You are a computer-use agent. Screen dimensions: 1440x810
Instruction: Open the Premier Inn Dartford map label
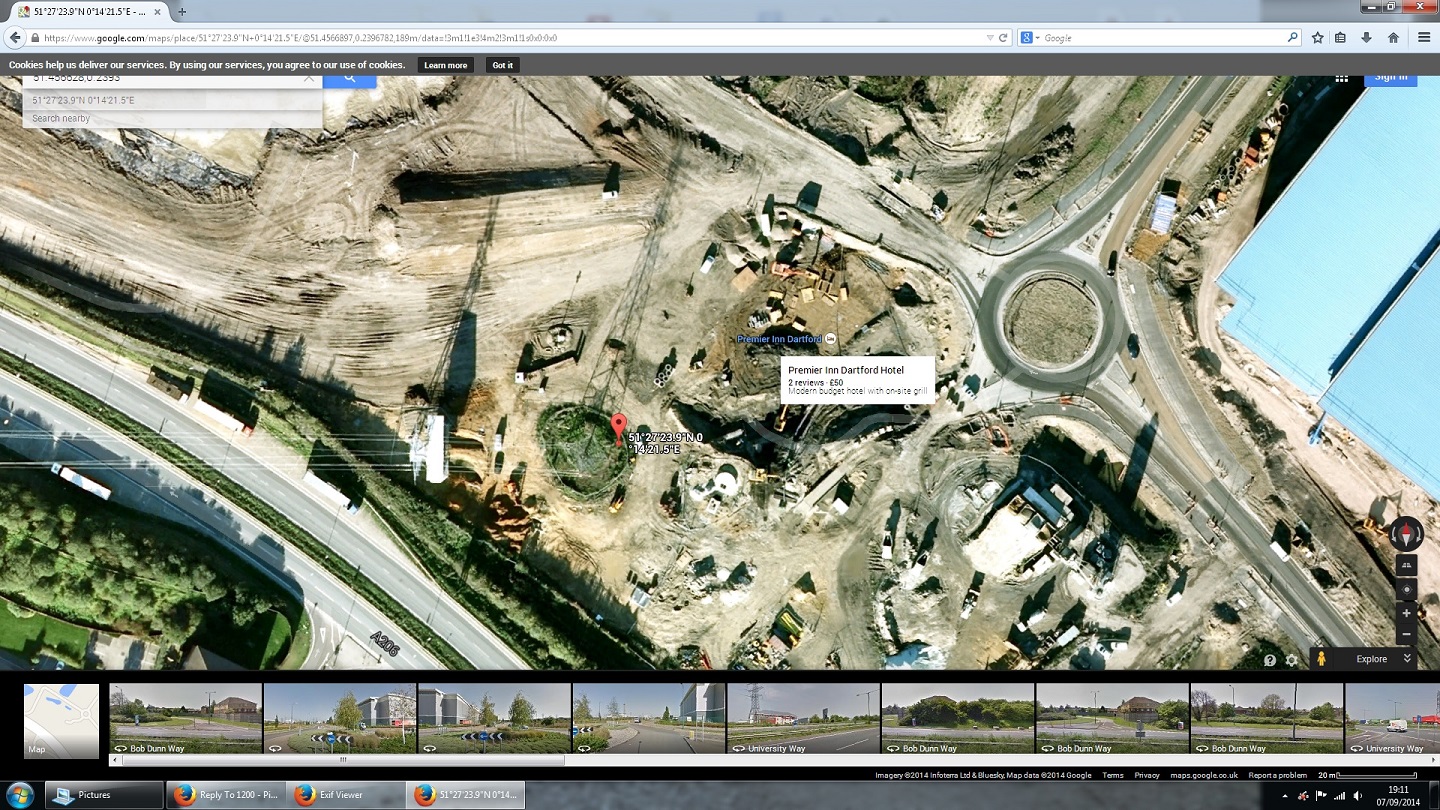(779, 339)
